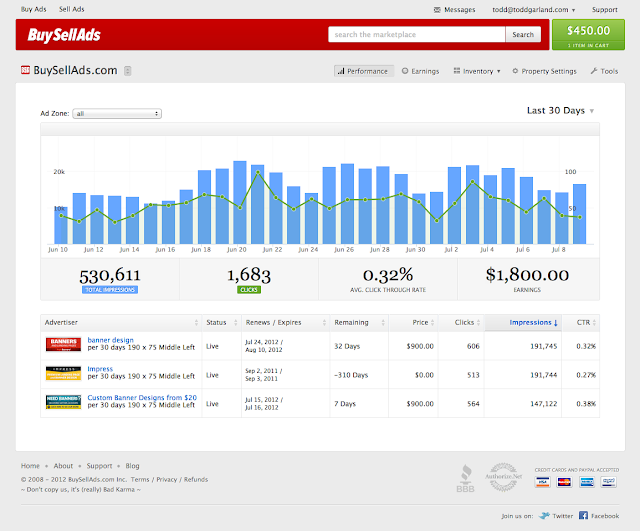Click the Facebook icon
This screenshot has height=531, width=640.
click(583, 515)
